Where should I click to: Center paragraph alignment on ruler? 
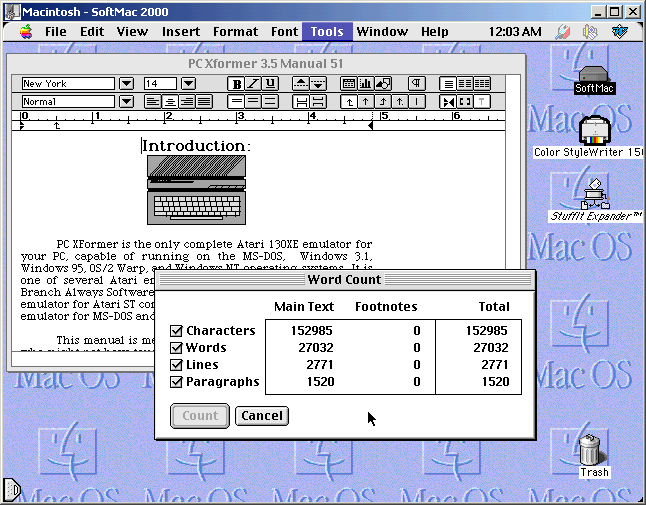coord(170,101)
